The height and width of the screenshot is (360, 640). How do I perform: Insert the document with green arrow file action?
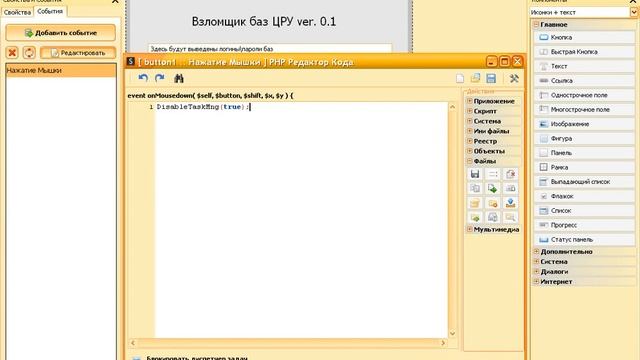[x=493, y=189]
